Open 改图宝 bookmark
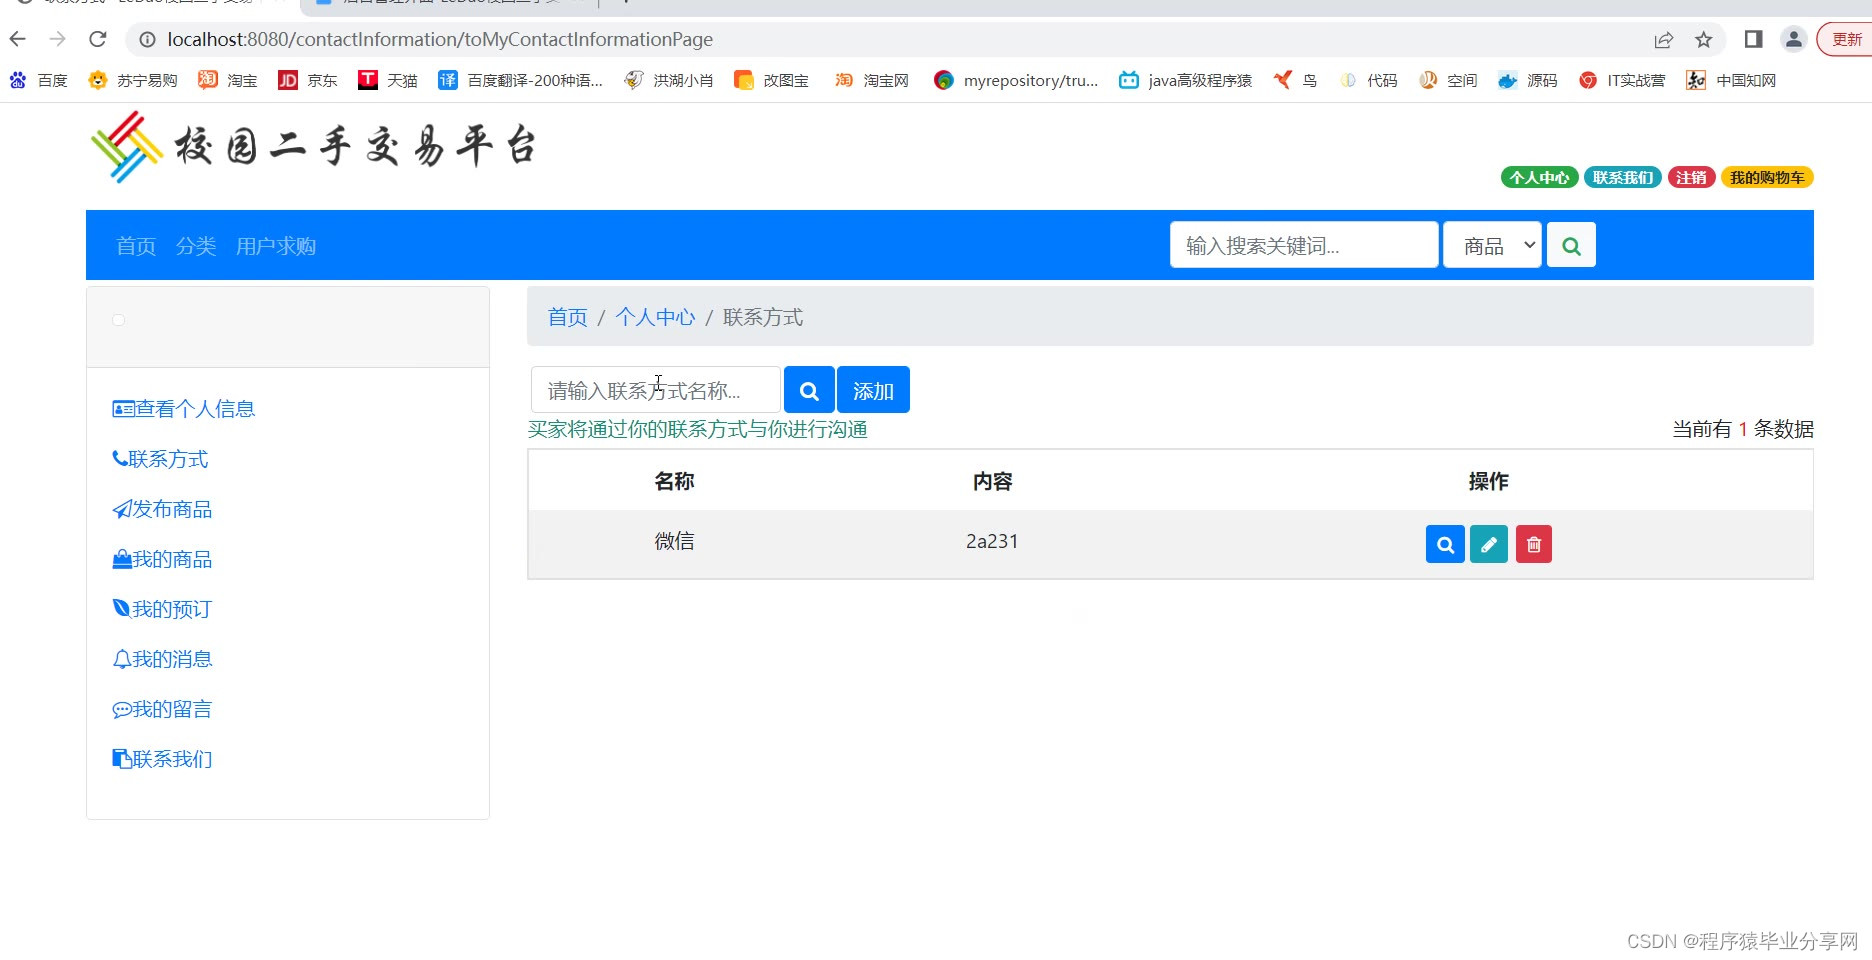 (x=771, y=80)
